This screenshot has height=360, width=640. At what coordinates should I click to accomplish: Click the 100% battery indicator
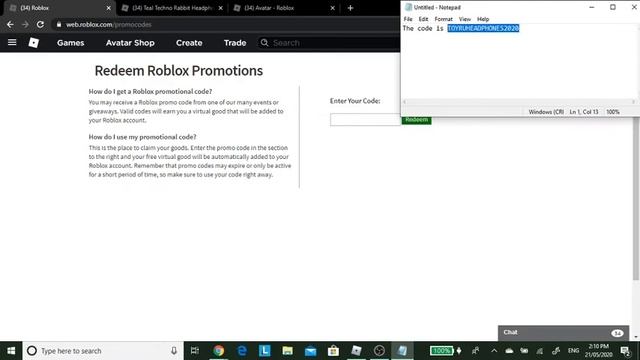click(442, 351)
